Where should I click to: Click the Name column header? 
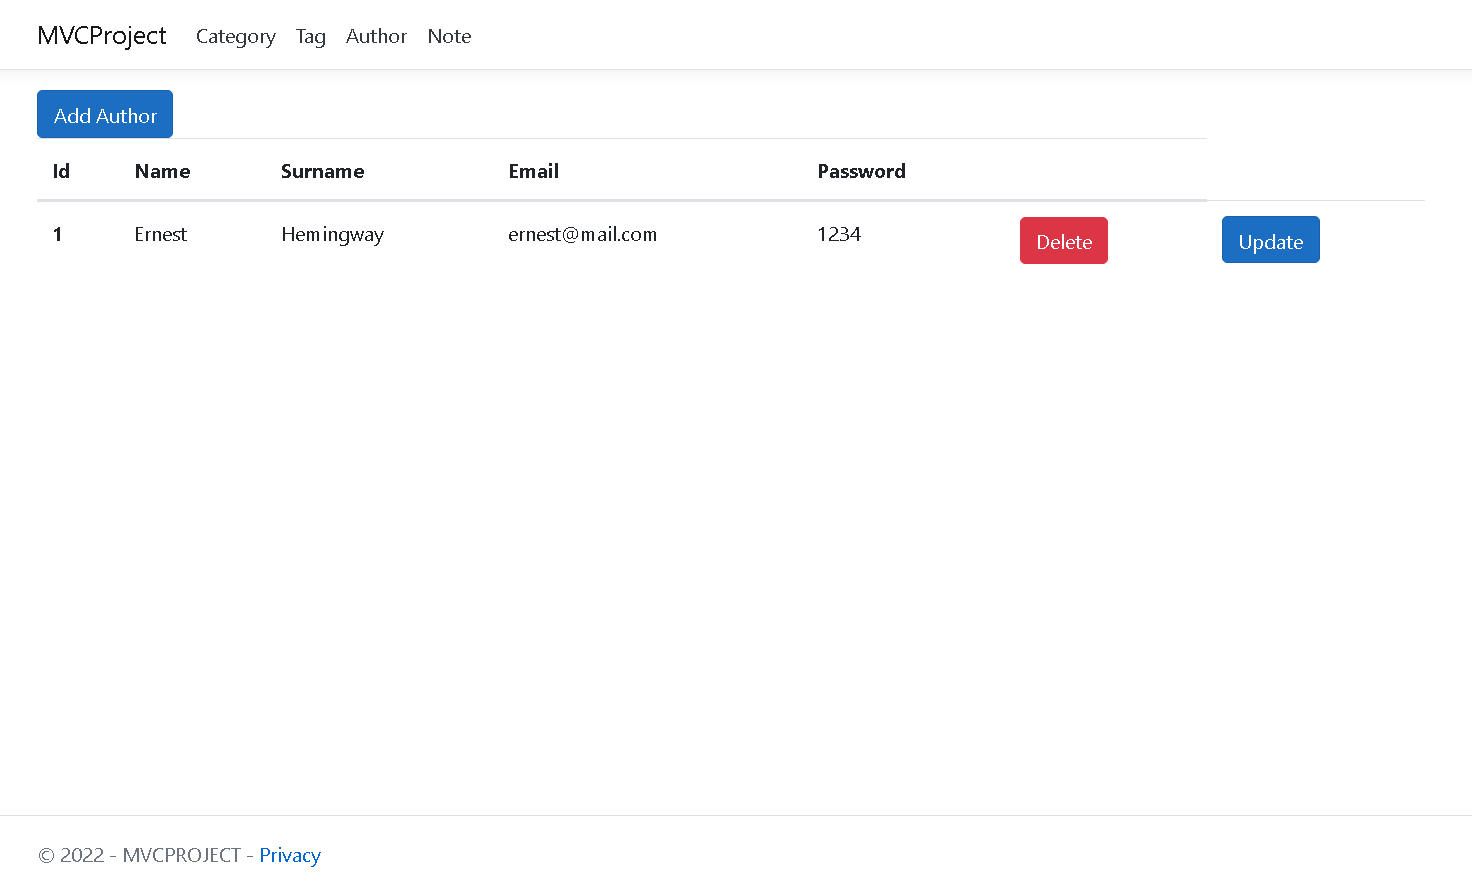tap(162, 171)
